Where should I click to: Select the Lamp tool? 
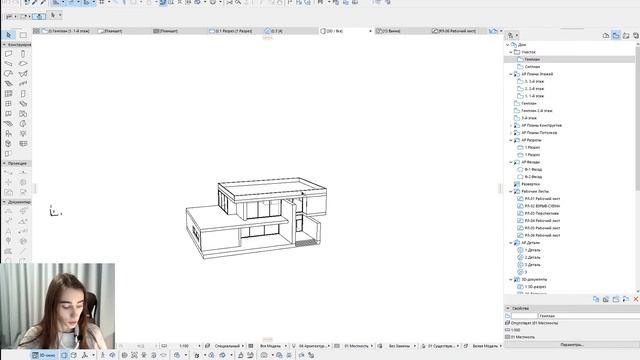point(23,133)
